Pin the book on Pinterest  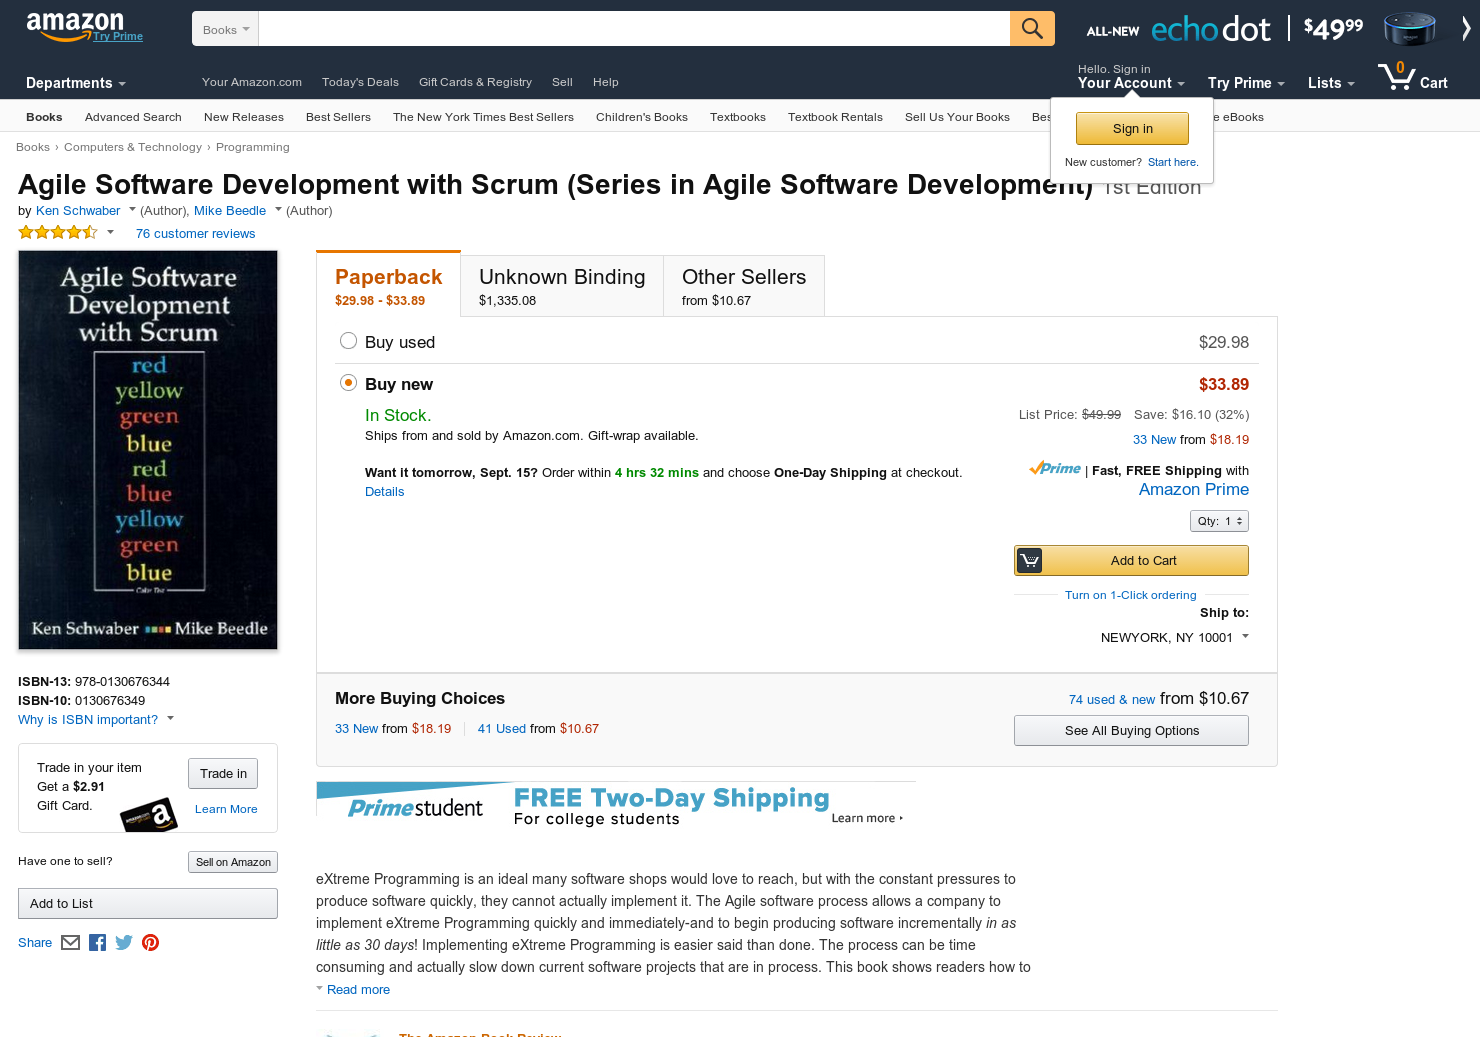(150, 942)
